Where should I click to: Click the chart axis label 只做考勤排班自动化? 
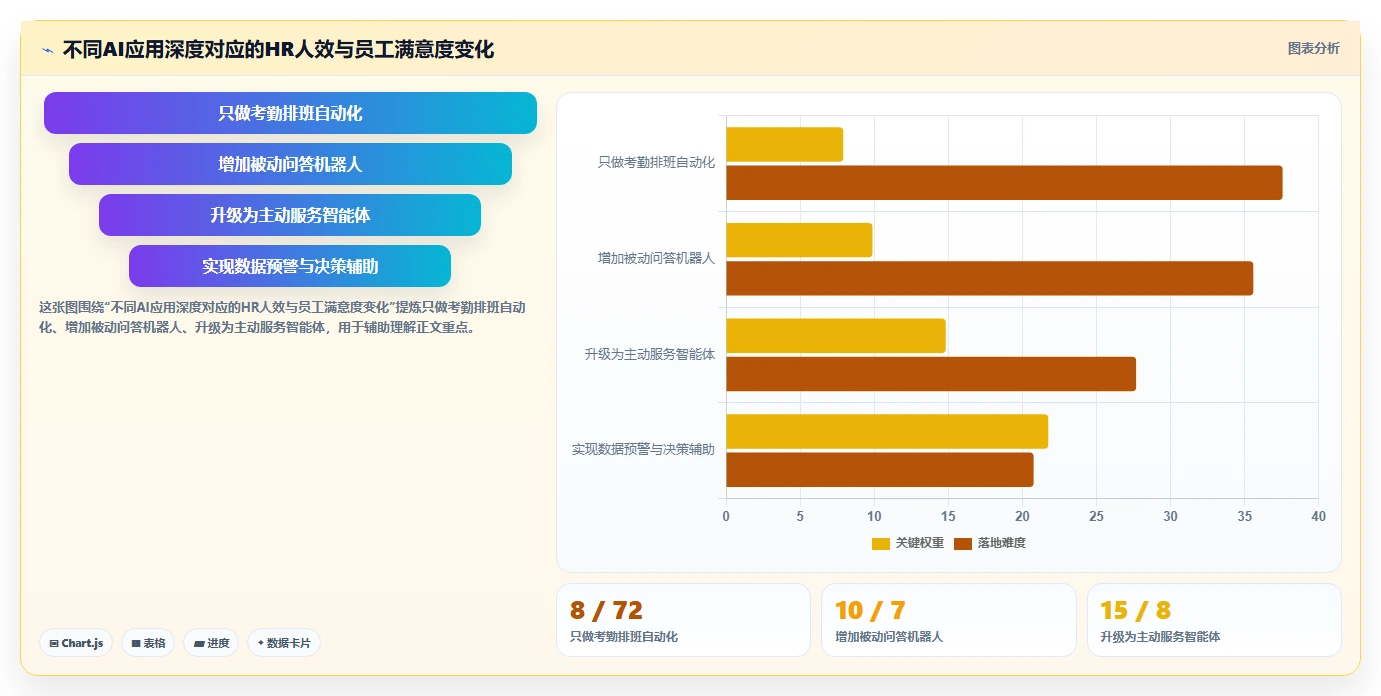point(656,162)
